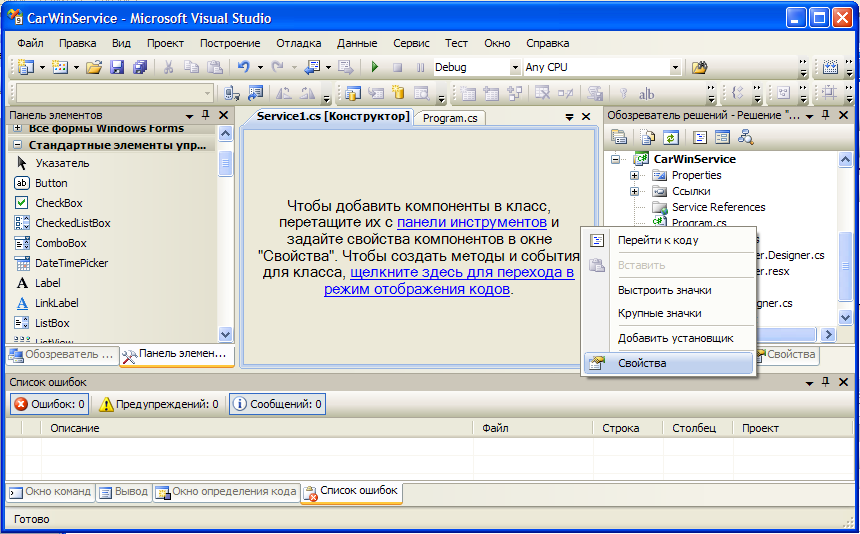Expand the Properties node in solution tree
Viewport: 860px width, 534px height.
pos(634,175)
